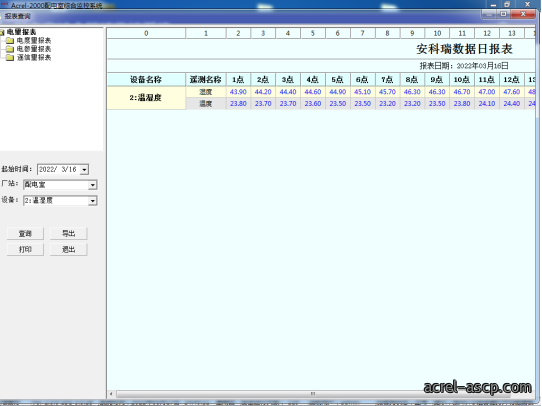542x406 pixels.
Task: Click the humidity value 44.20
Action: coord(263,92)
